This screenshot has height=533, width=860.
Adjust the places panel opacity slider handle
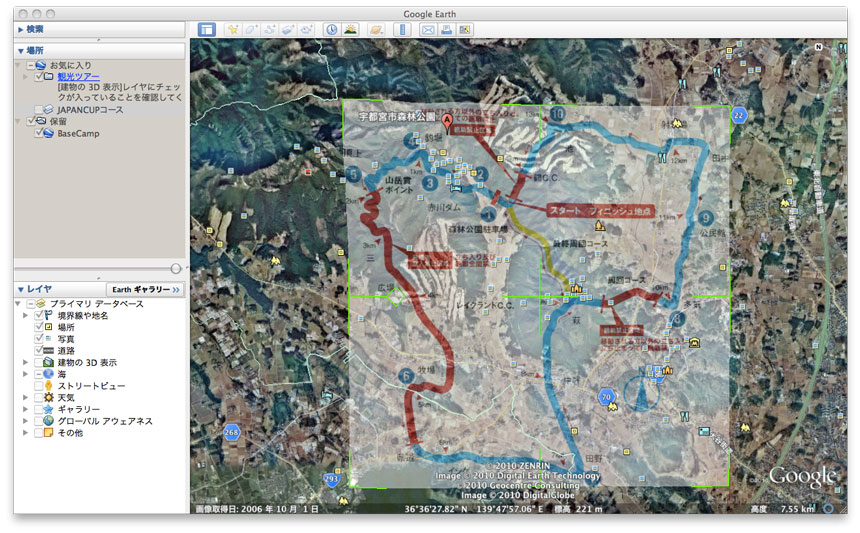176,269
